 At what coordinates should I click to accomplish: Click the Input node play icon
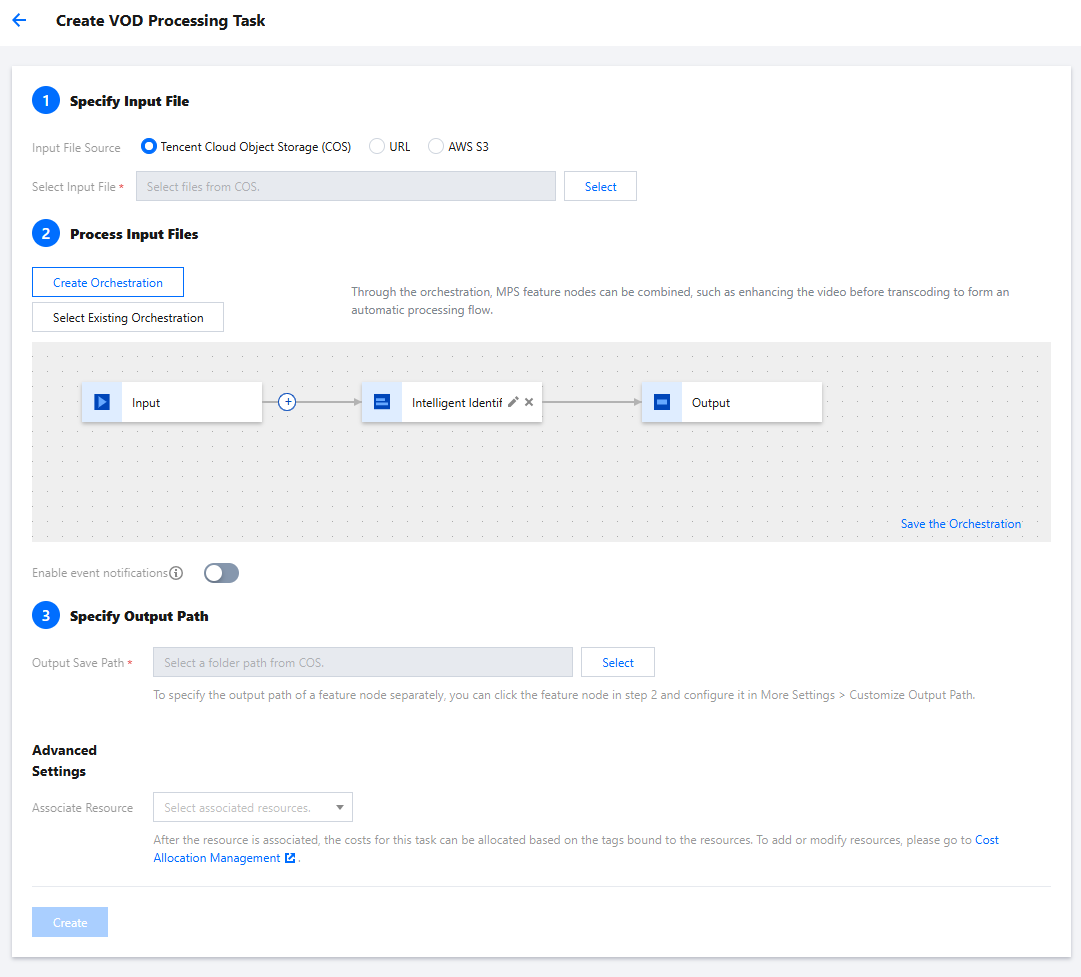pyautogui.click(x=101, y=402)
